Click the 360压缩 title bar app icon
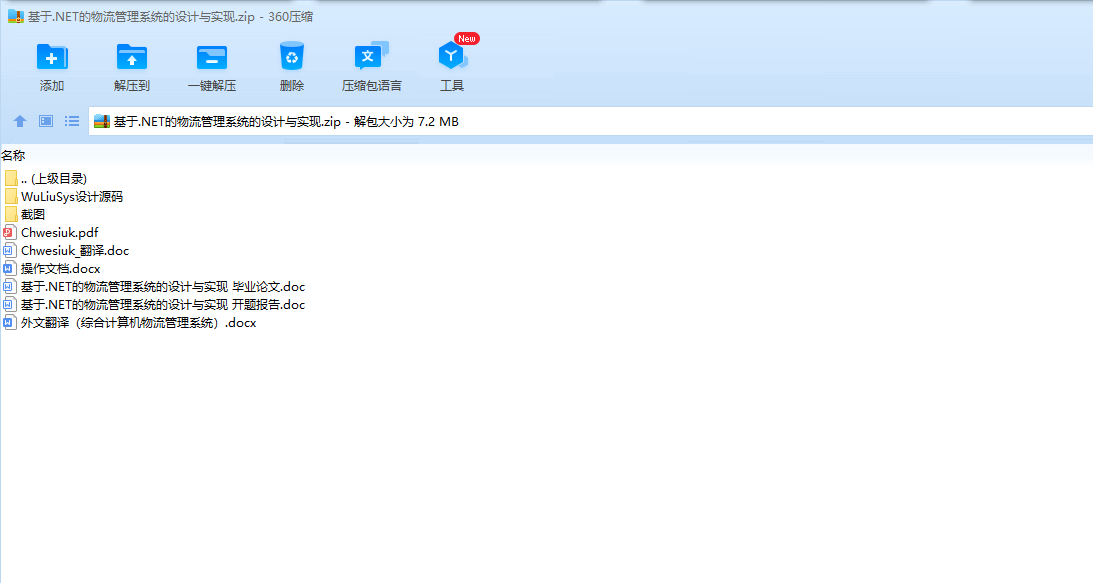Screen dimensions: 1093x583 point(15,16)
